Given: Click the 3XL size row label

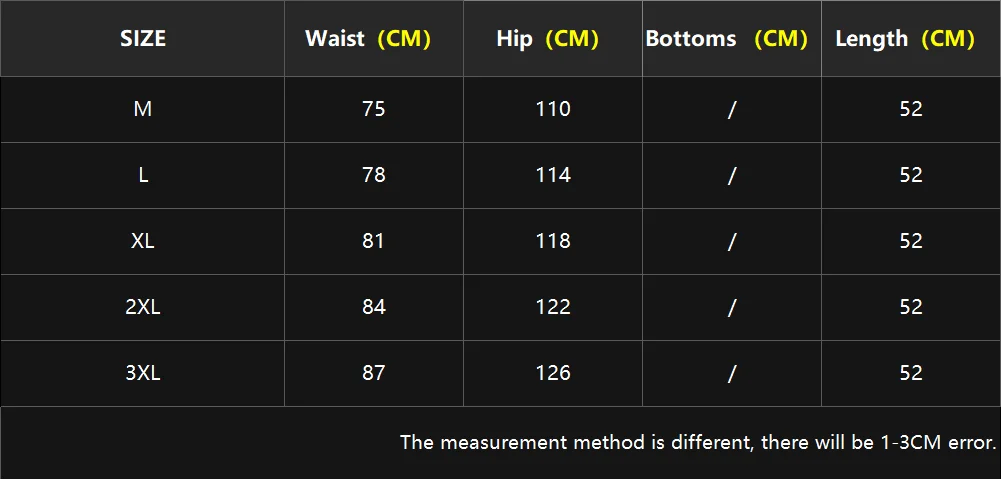Looking at the screenshot, I should click(x=143, y=373).
